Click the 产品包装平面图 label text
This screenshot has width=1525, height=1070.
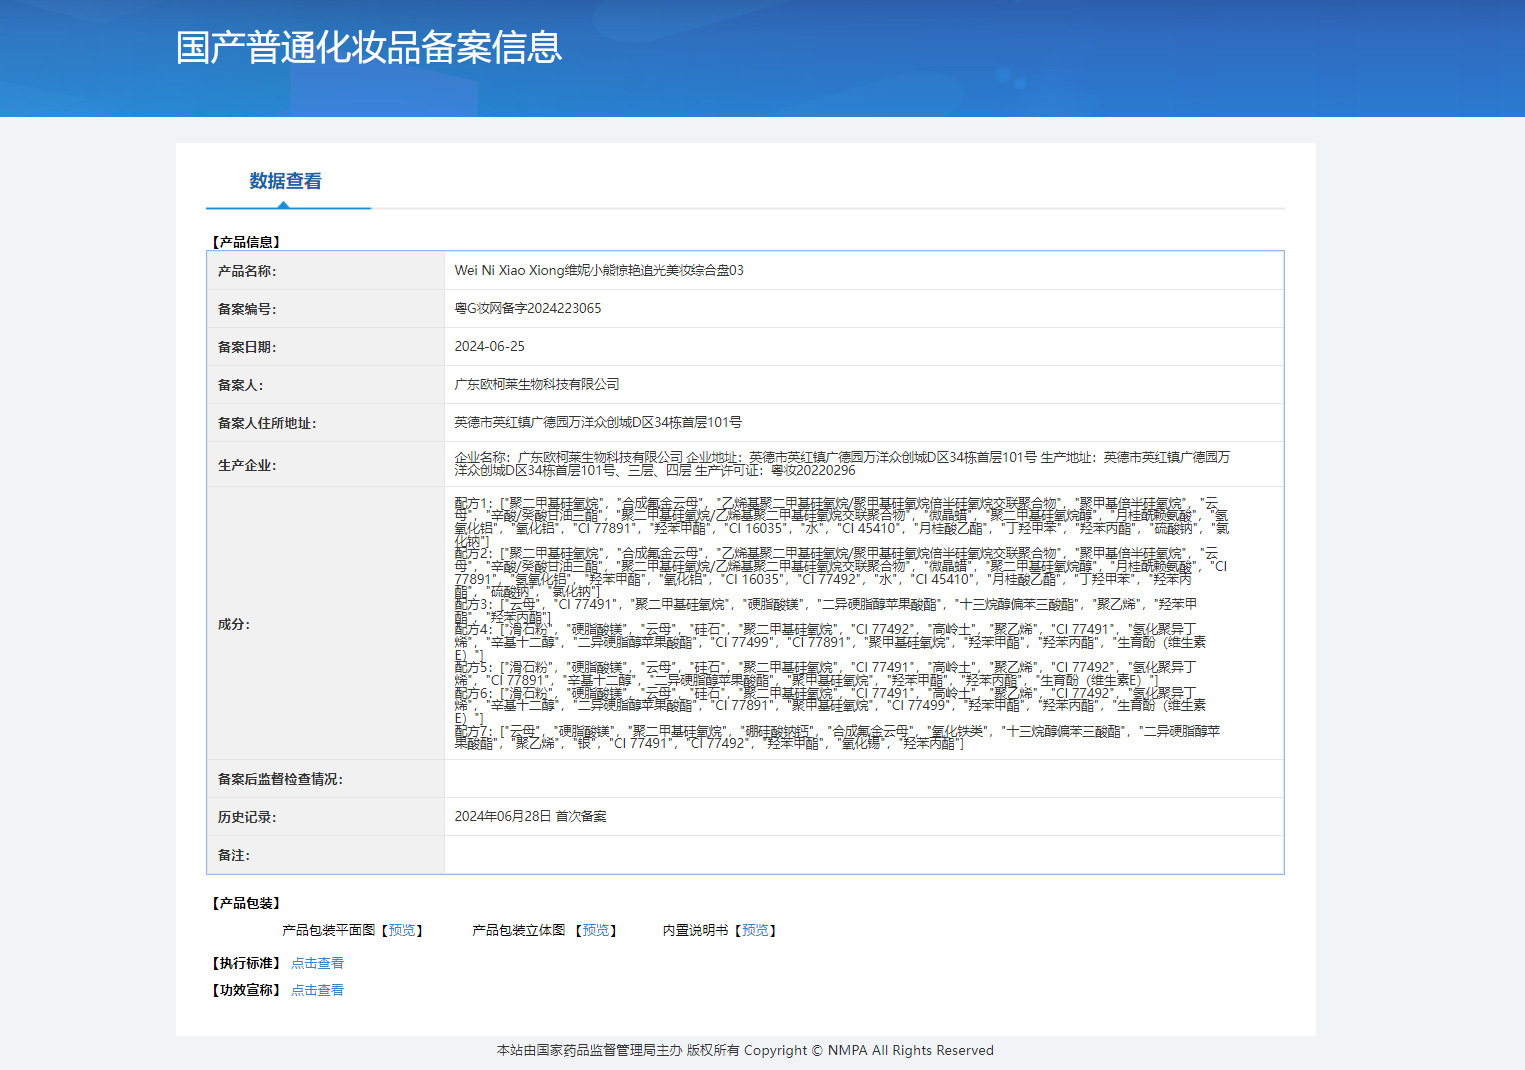tap(329, 930)
